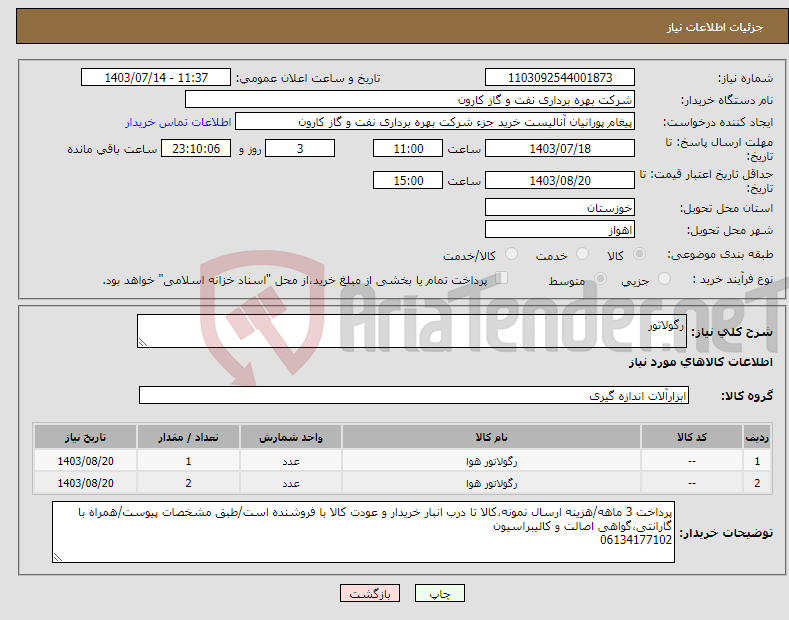Screen dimensions: 789x620
Task: Click delivery province field خوزستان
Action: point(560,207)
